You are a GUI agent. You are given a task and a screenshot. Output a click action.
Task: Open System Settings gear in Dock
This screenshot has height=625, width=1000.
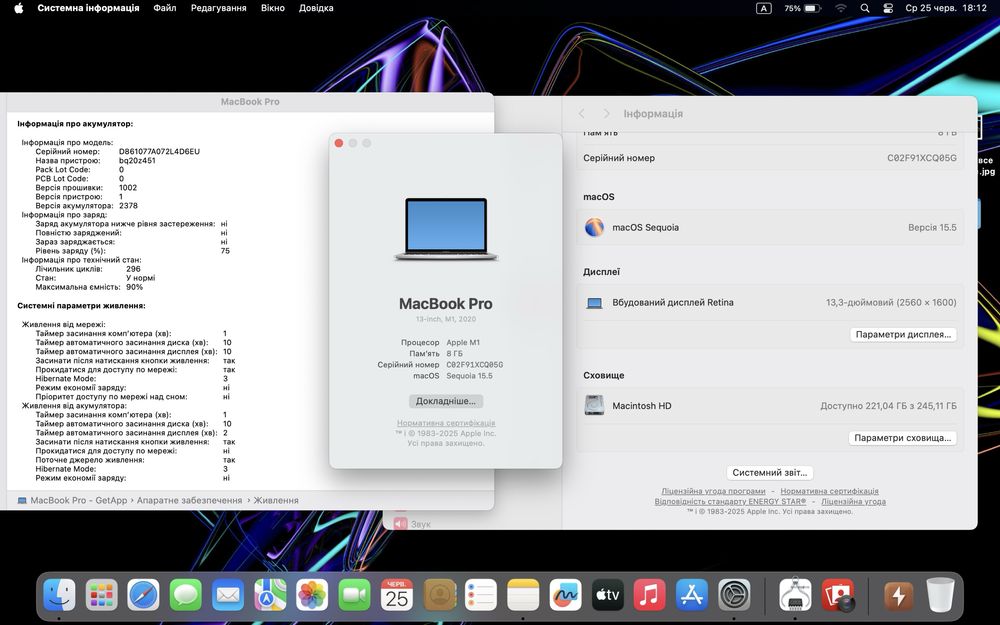tap(734, 596)
